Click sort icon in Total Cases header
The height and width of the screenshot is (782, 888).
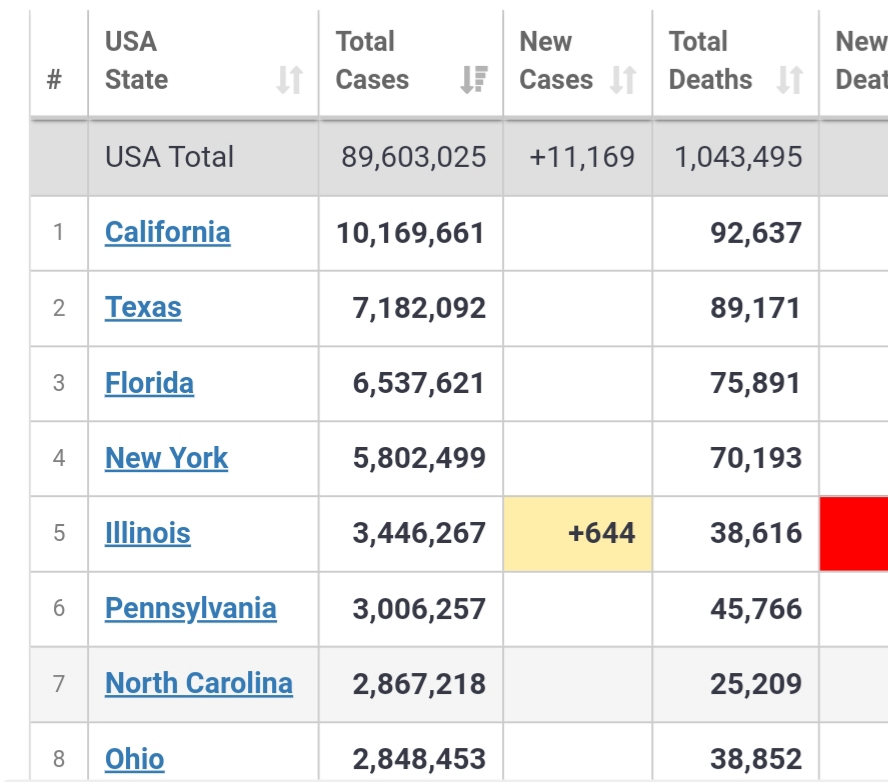pyautogui.click(x=473, y=80)
